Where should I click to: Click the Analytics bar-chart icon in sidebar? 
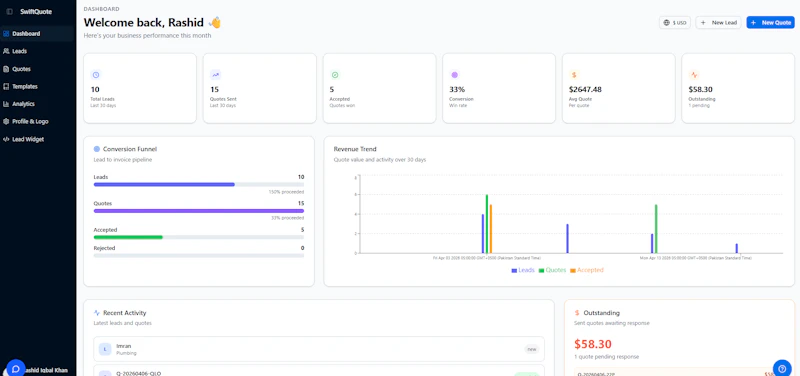[x=6, y=104]
